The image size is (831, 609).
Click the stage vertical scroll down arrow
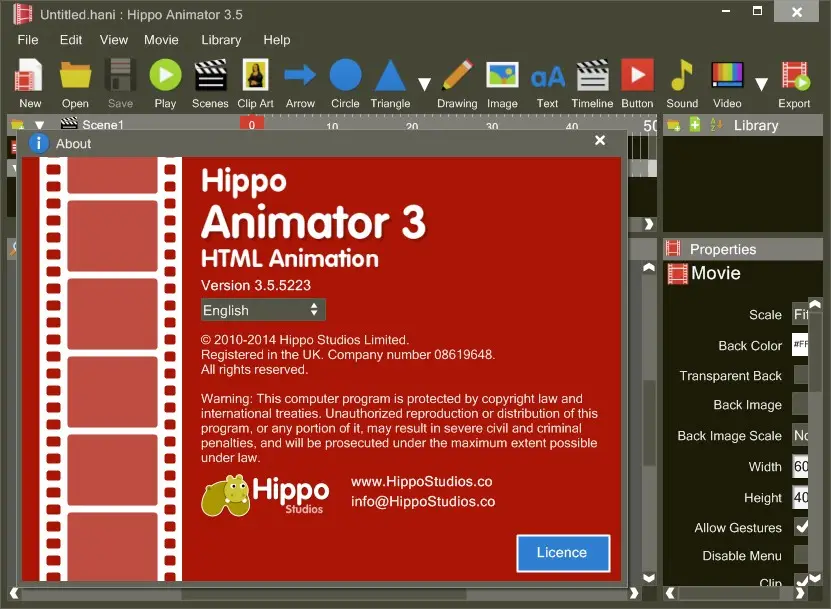pos(649,577)
